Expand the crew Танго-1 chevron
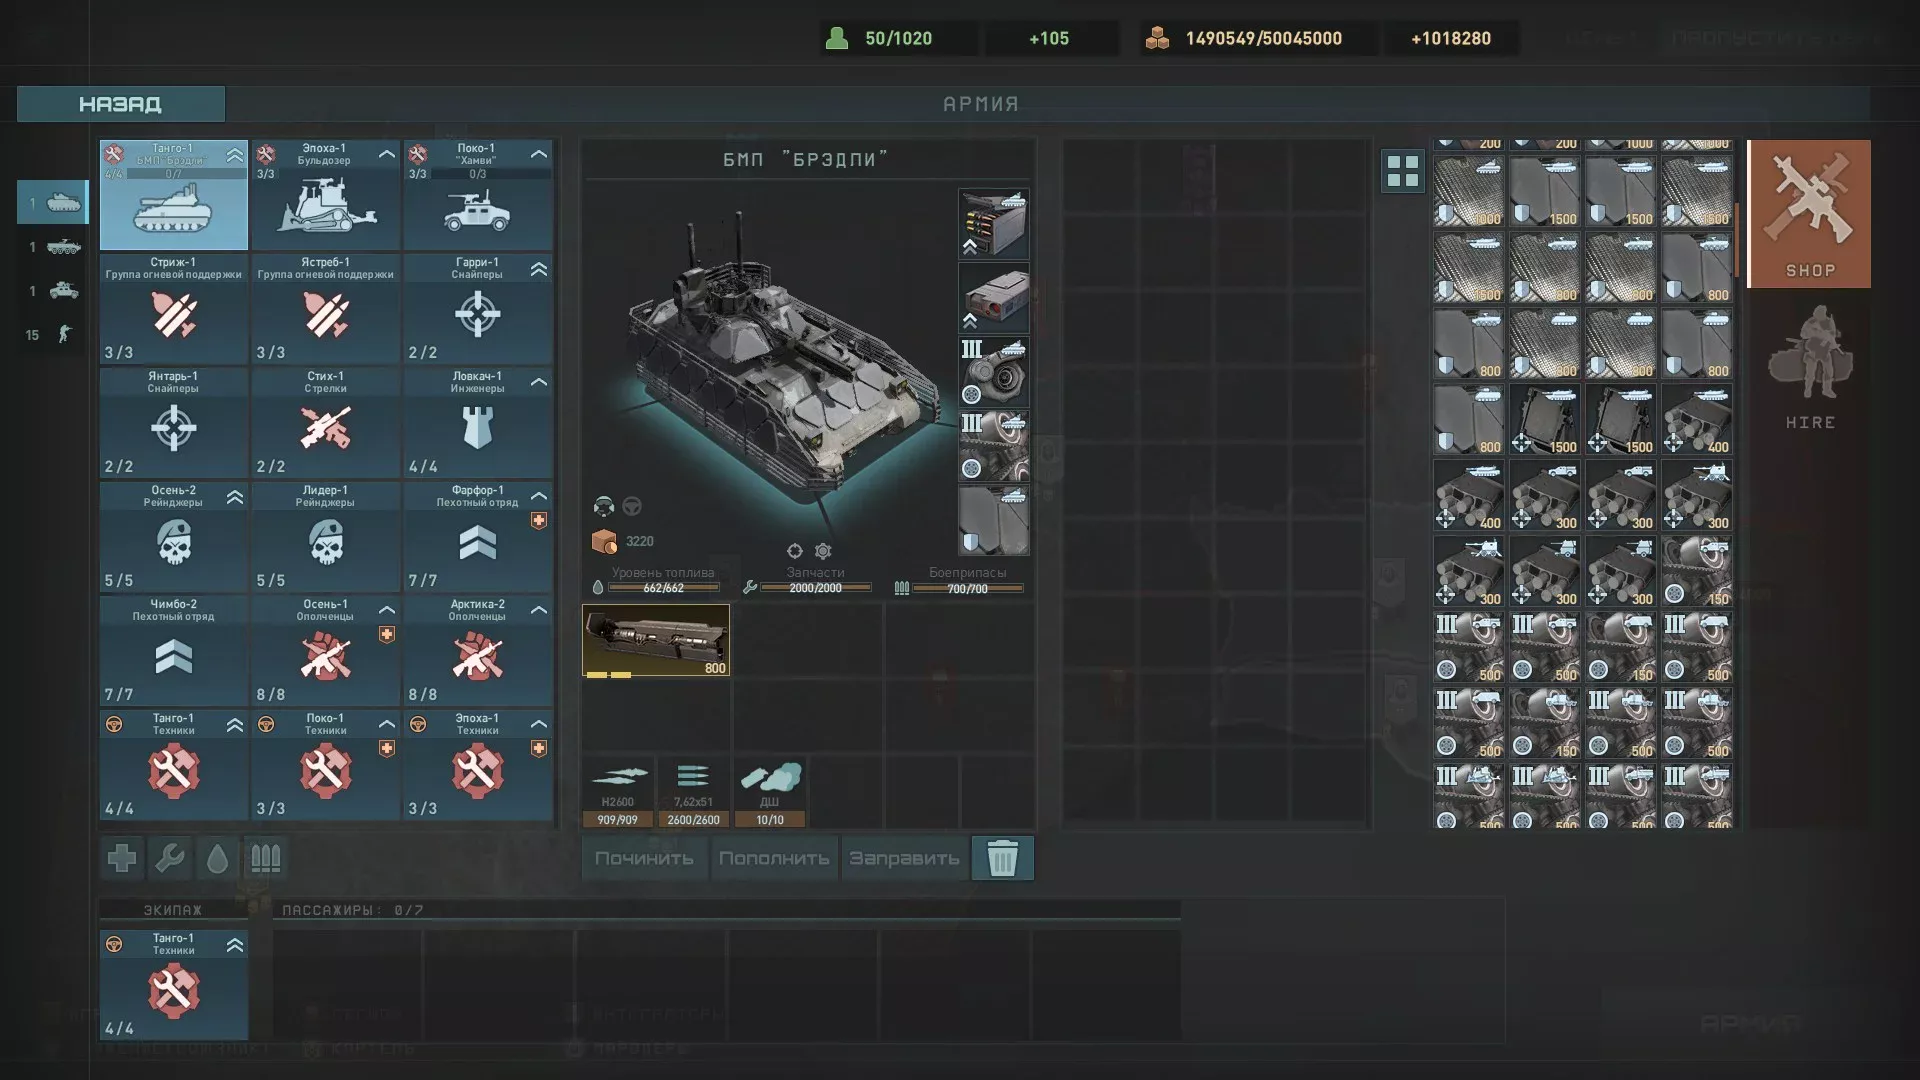 235,945
